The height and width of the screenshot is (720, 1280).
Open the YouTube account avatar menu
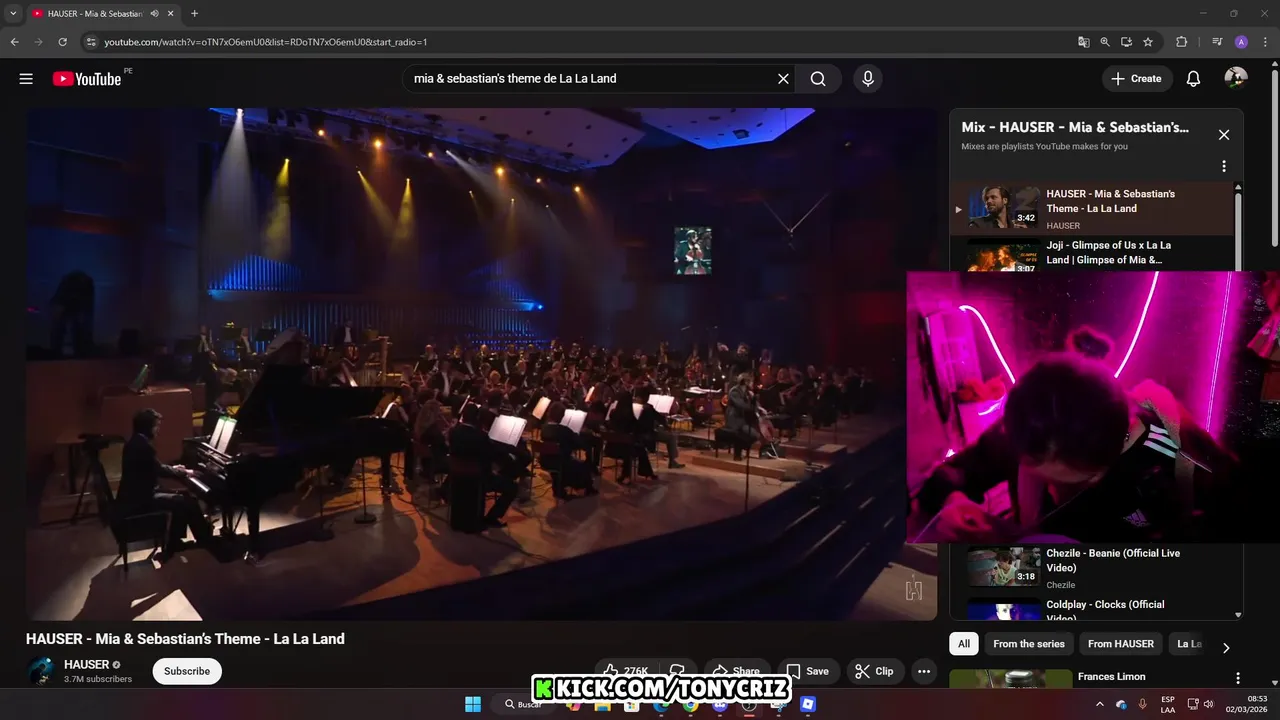pyautogui.click(x=1236, y=79)
